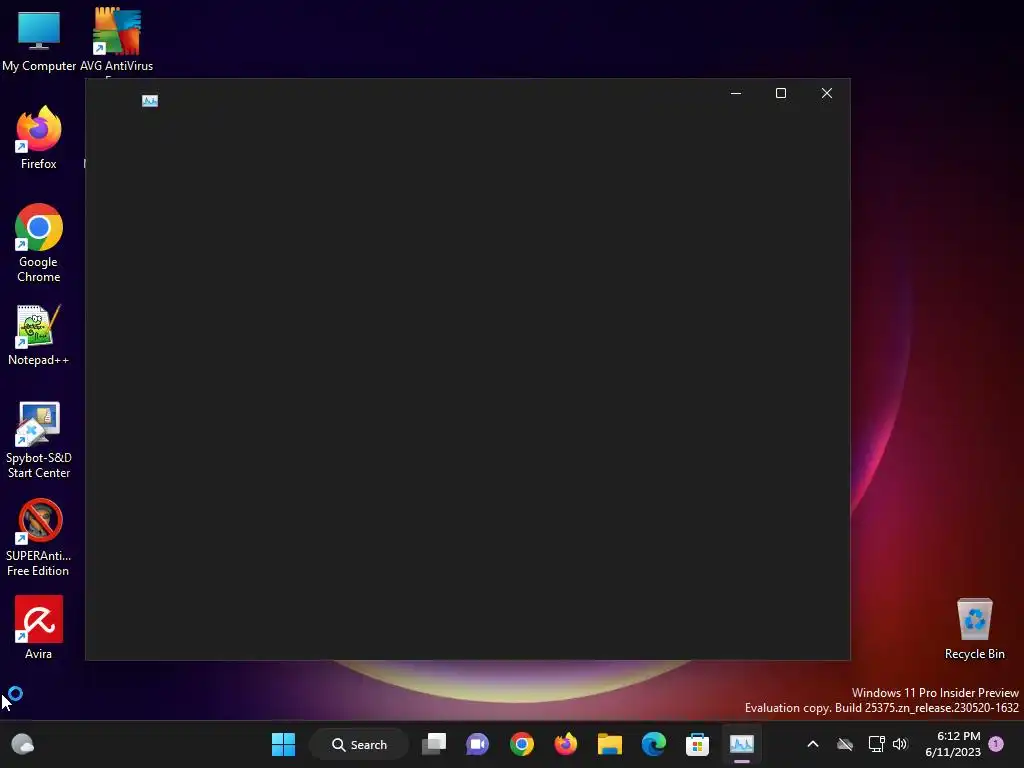Open the Windows Start menu
The image size is (1024, 768).
pyautogui.click(x=283, y=744)
